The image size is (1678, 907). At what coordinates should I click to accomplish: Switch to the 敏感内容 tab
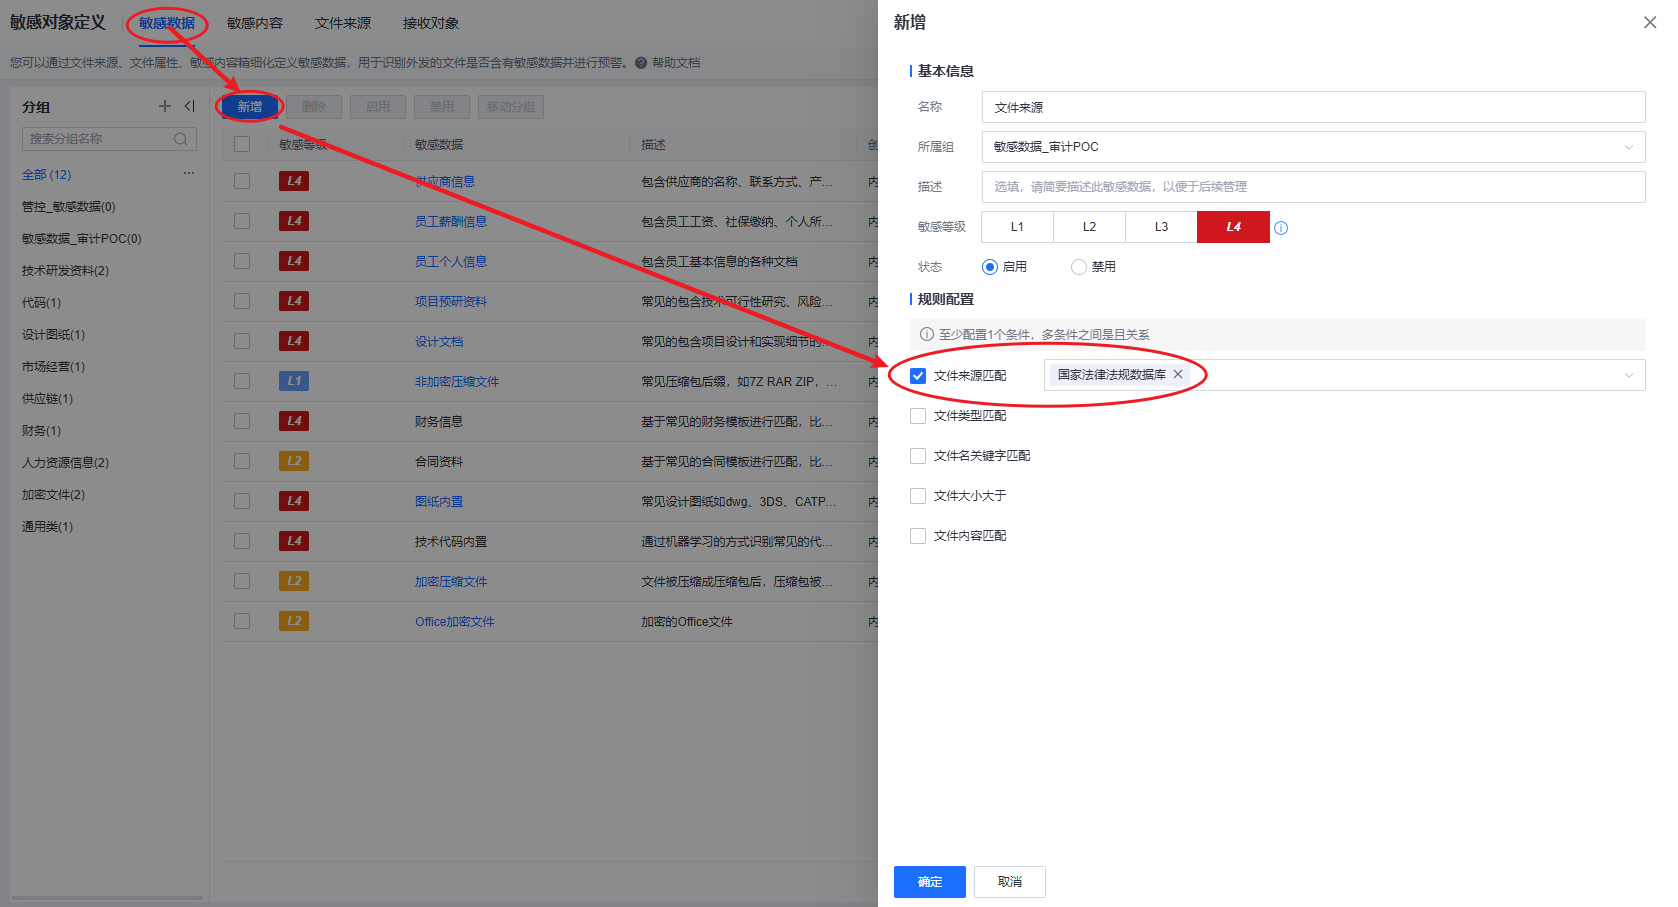coord(255,23)
